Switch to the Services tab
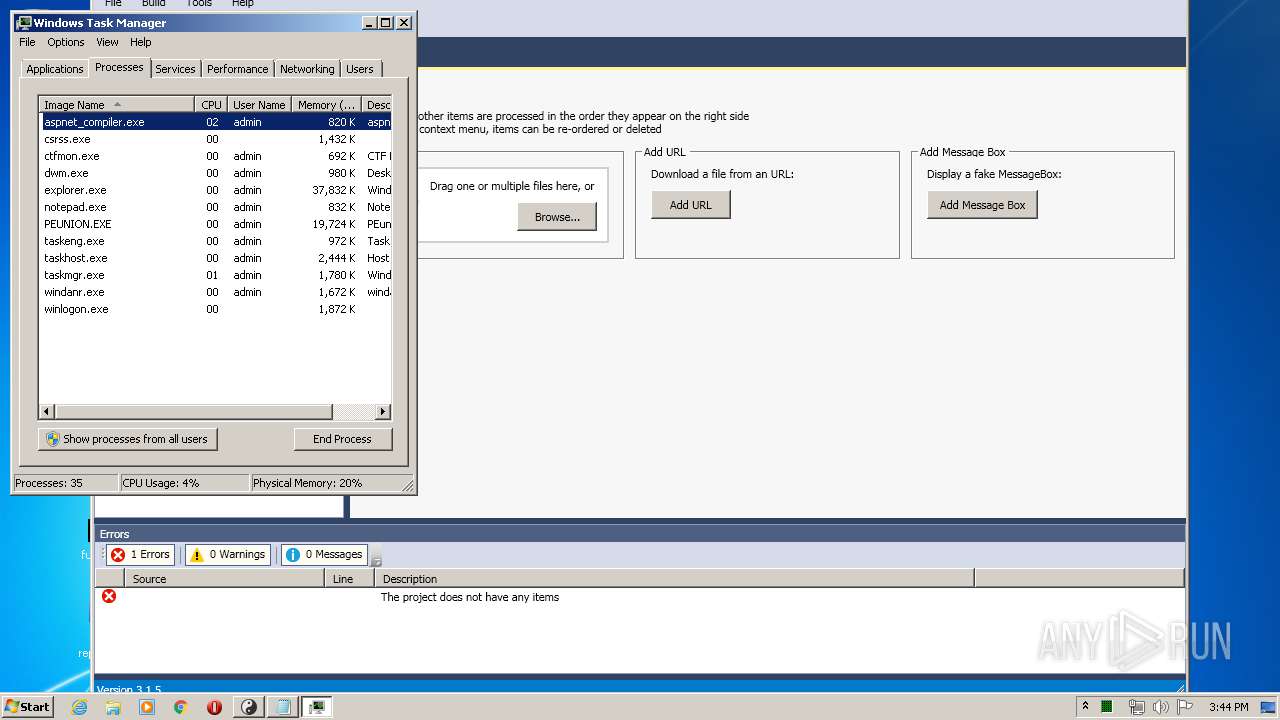 (175, 69)
